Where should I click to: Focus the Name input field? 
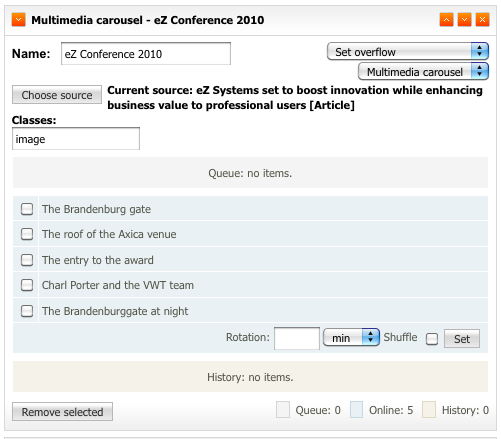pyautogui.click(x=146, y=54)
